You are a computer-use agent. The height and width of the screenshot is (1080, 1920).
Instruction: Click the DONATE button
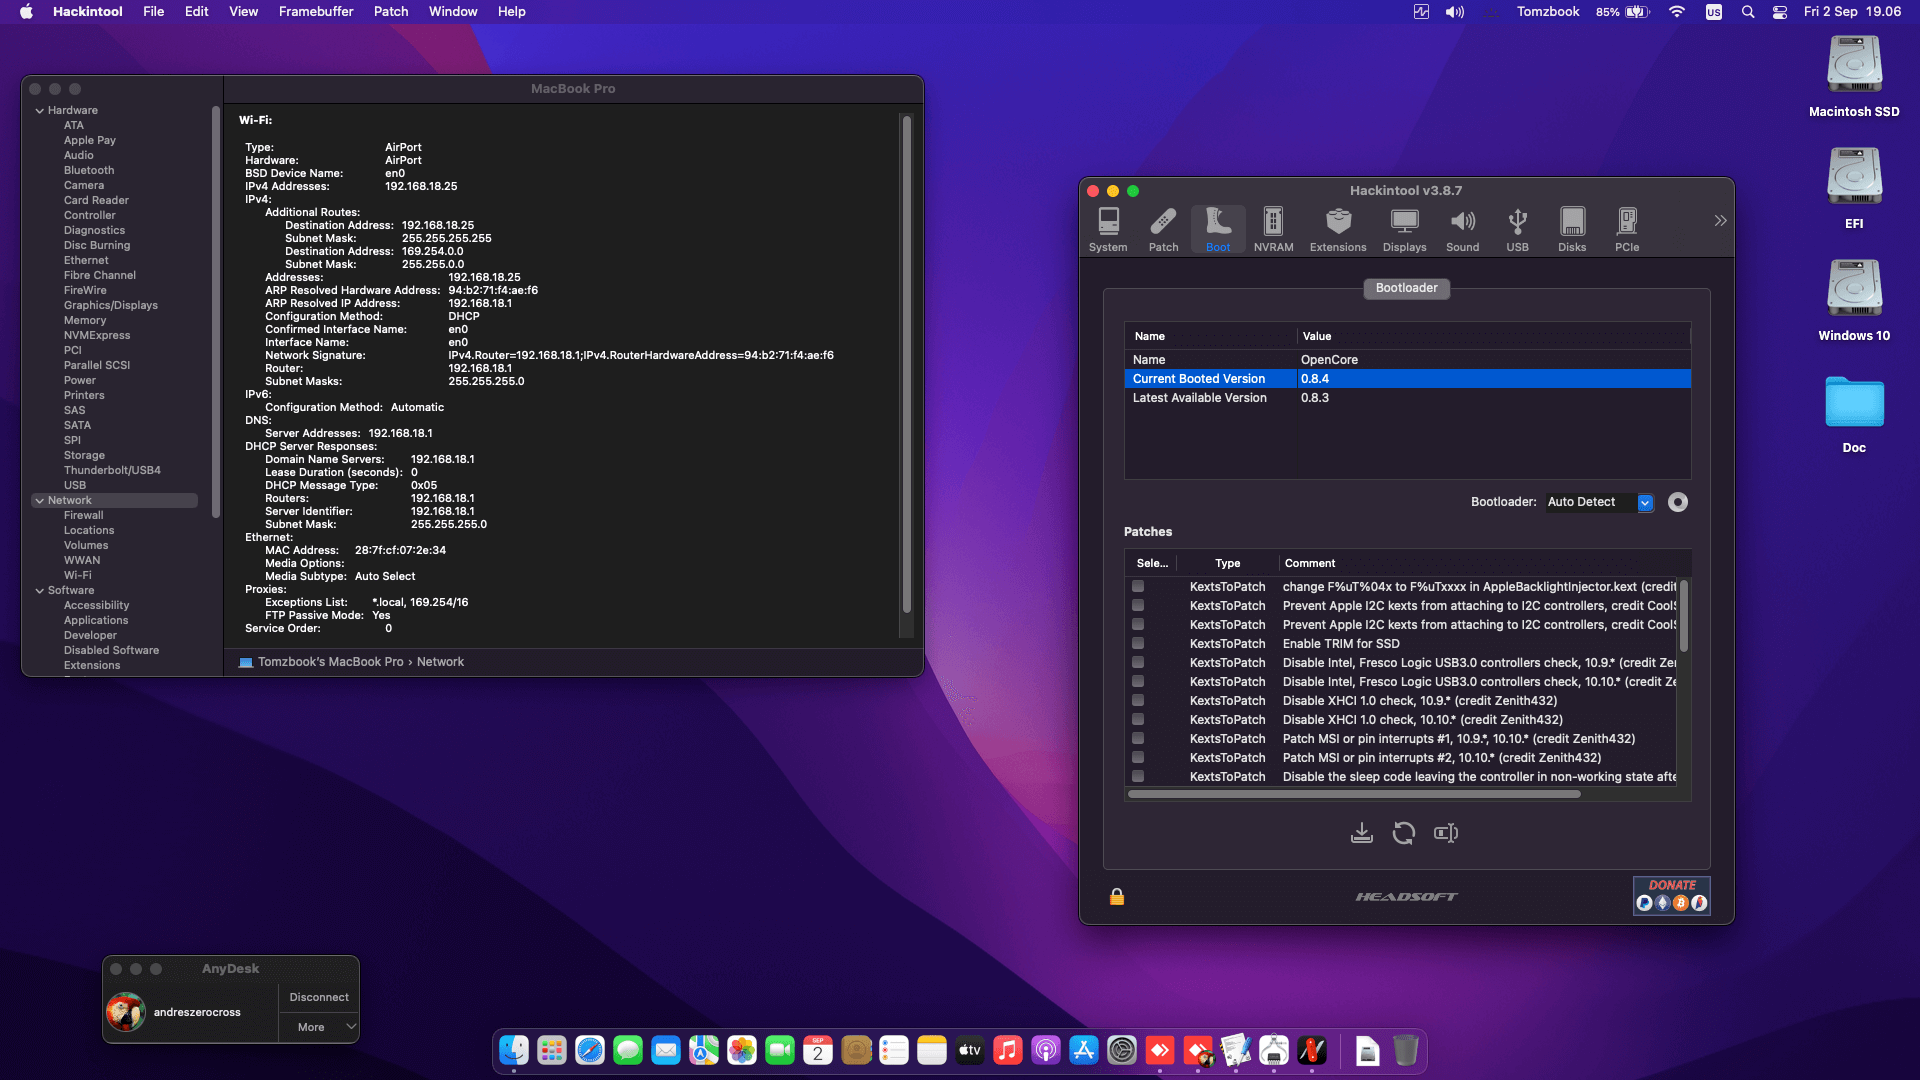click(x=1672, y=895)
